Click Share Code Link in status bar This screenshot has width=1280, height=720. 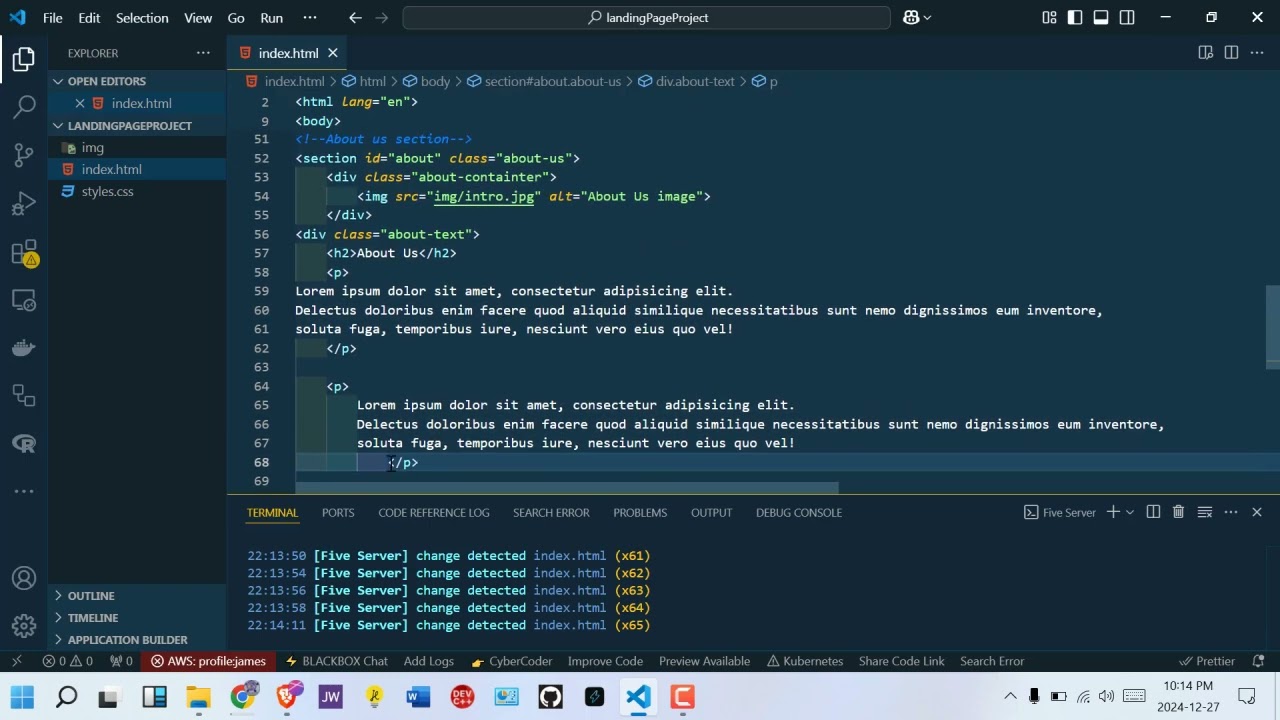pyautogui.click(x=901, y=661)
